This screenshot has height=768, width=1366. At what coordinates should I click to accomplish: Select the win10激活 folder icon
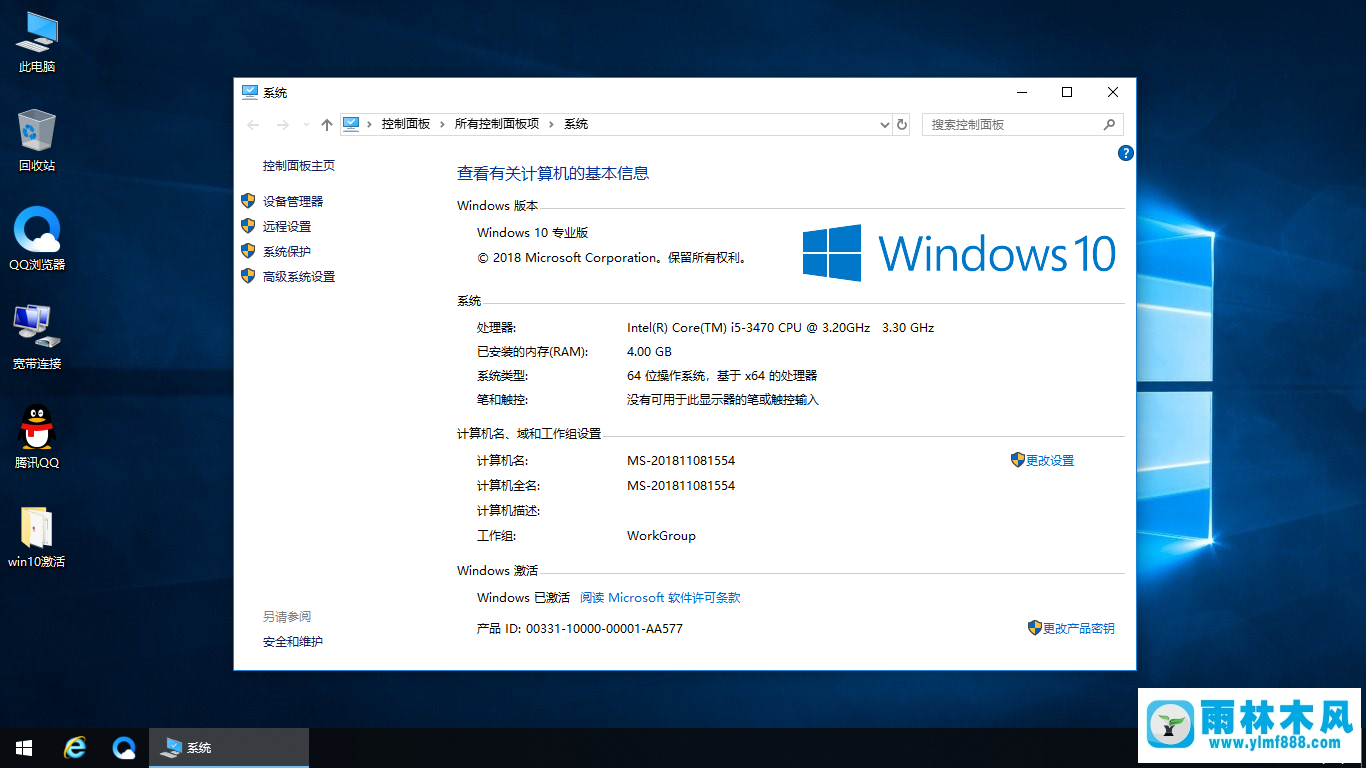[x=37, y=536]
